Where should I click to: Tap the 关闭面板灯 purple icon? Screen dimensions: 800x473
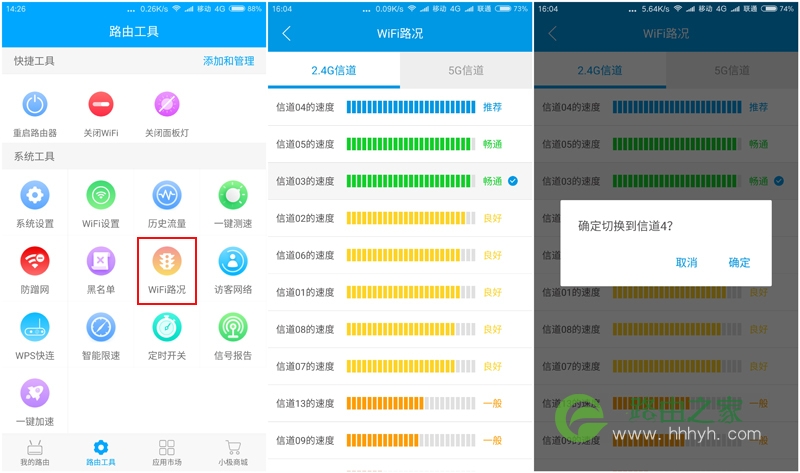tap(167, 105)
